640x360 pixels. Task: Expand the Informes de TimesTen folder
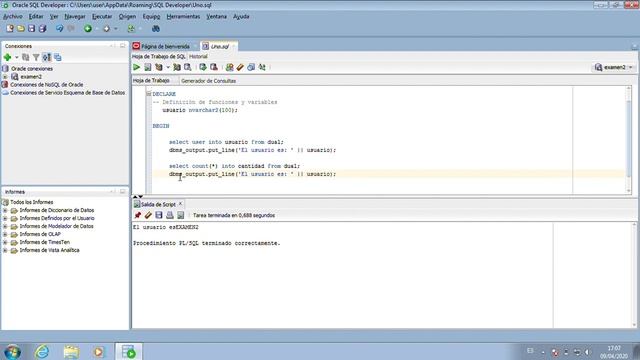coord(5,242)
